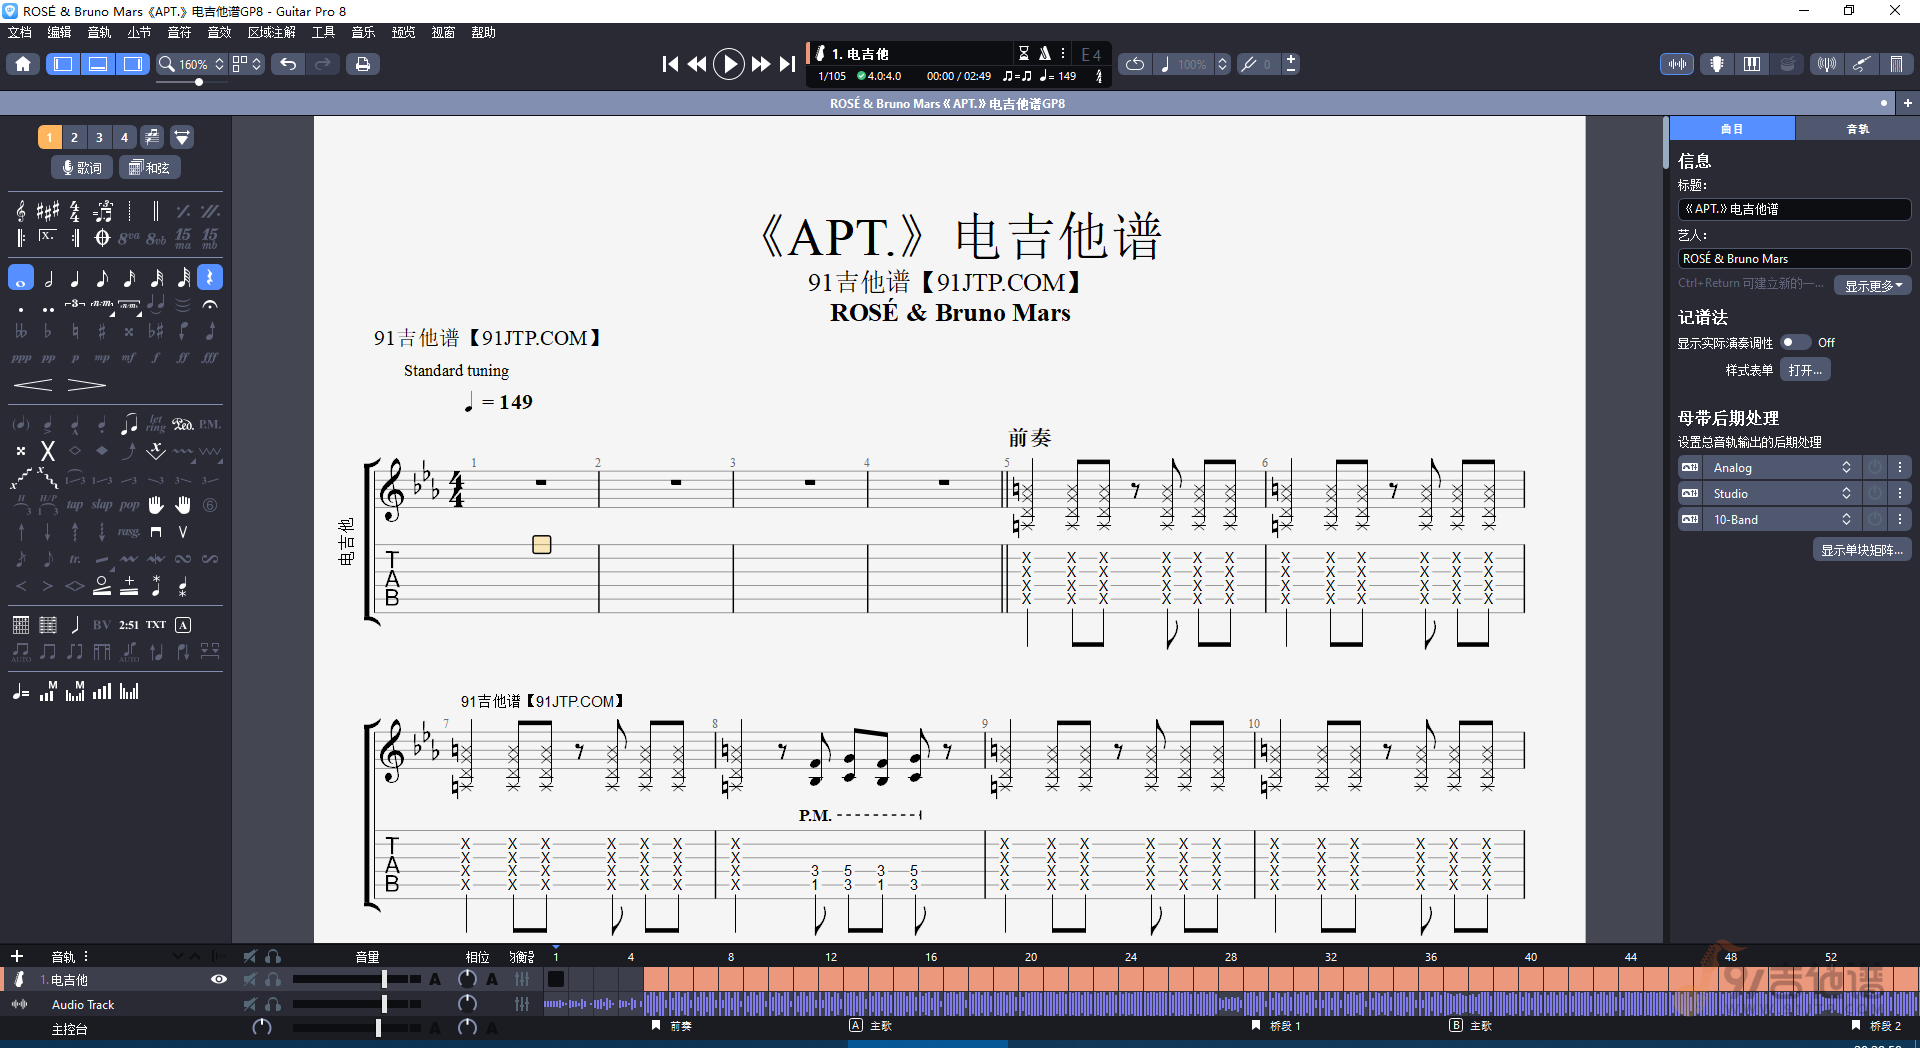Open key signature sharps icon
The image size is (1920, 1048).
pyautogui.click(x=48, y=211)
